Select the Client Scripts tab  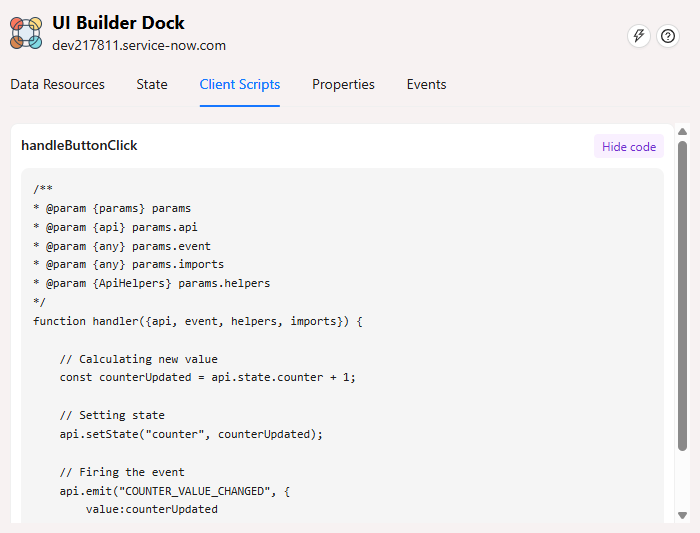click(240, 85)
